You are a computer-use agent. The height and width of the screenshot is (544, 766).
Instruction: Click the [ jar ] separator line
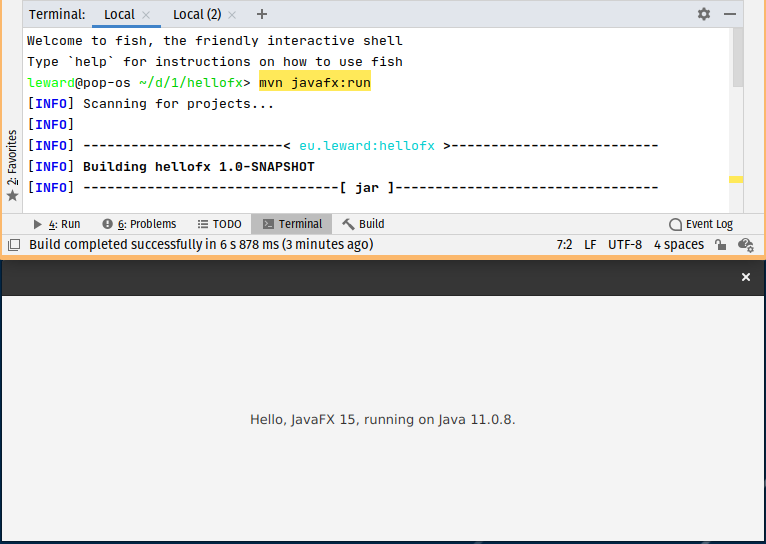[370, 188]
